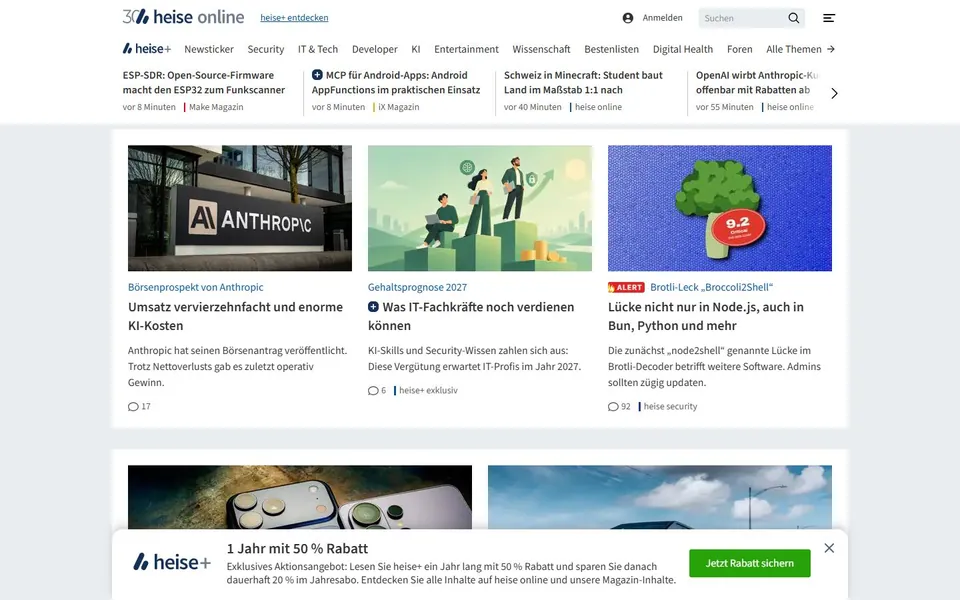The height and width of the screenshot is (600, 960).
Task: Open Brotli-Leck Broccoli2Shell kicker link
Action: pos(711,287)
